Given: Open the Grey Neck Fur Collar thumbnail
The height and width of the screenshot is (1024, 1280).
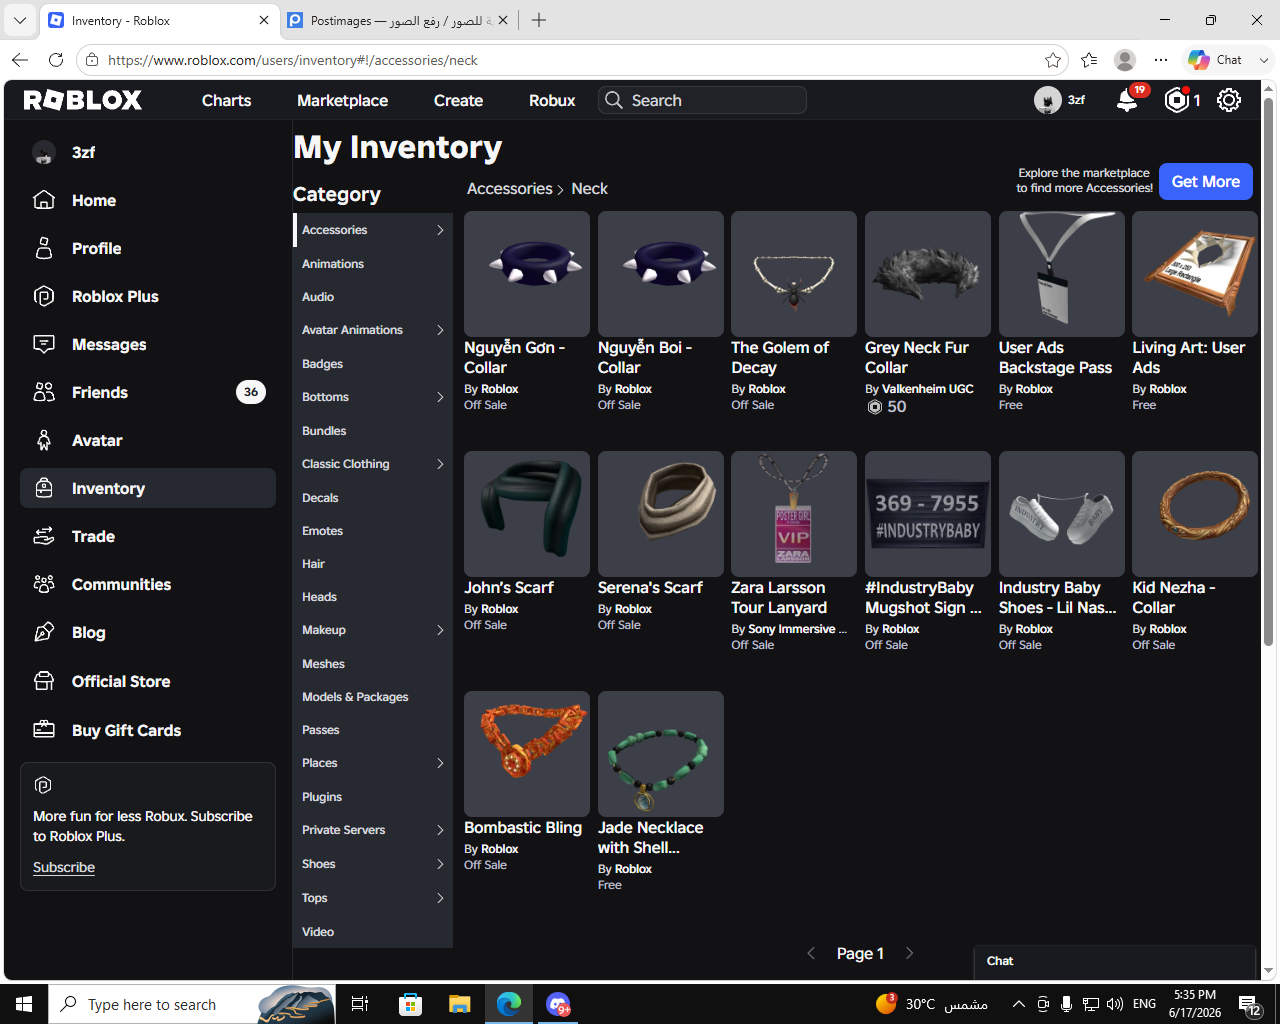Looking at the screenshot, I should [928, 274].
